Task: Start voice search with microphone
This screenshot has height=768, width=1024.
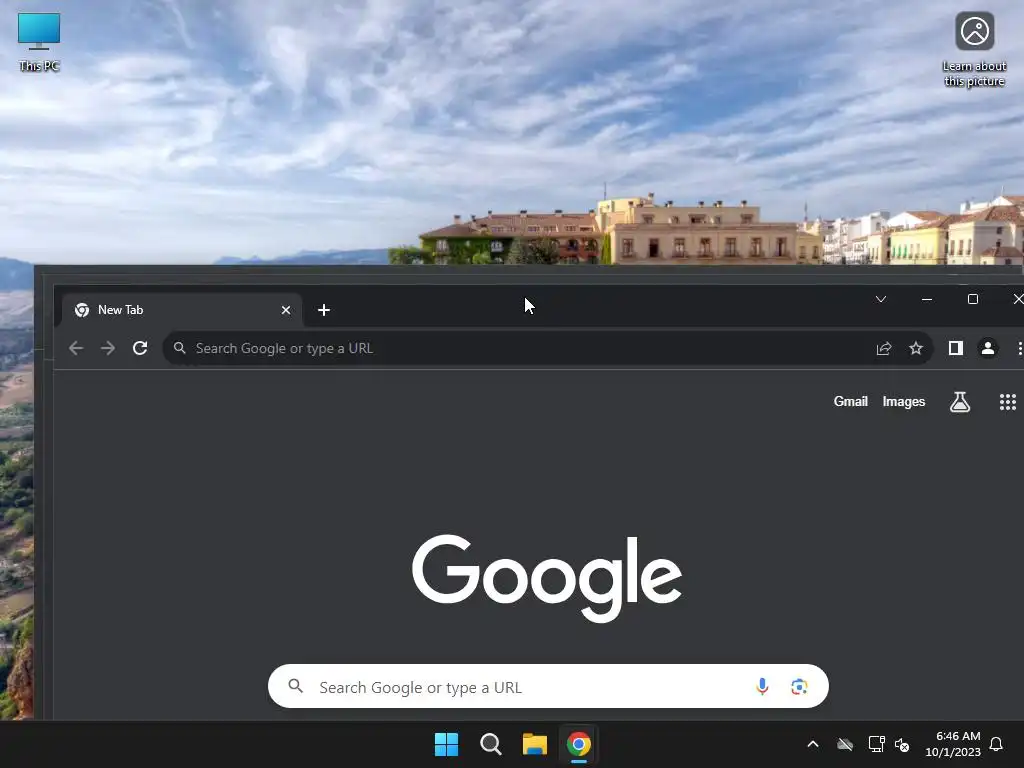Action: click(x=762, y=686)
